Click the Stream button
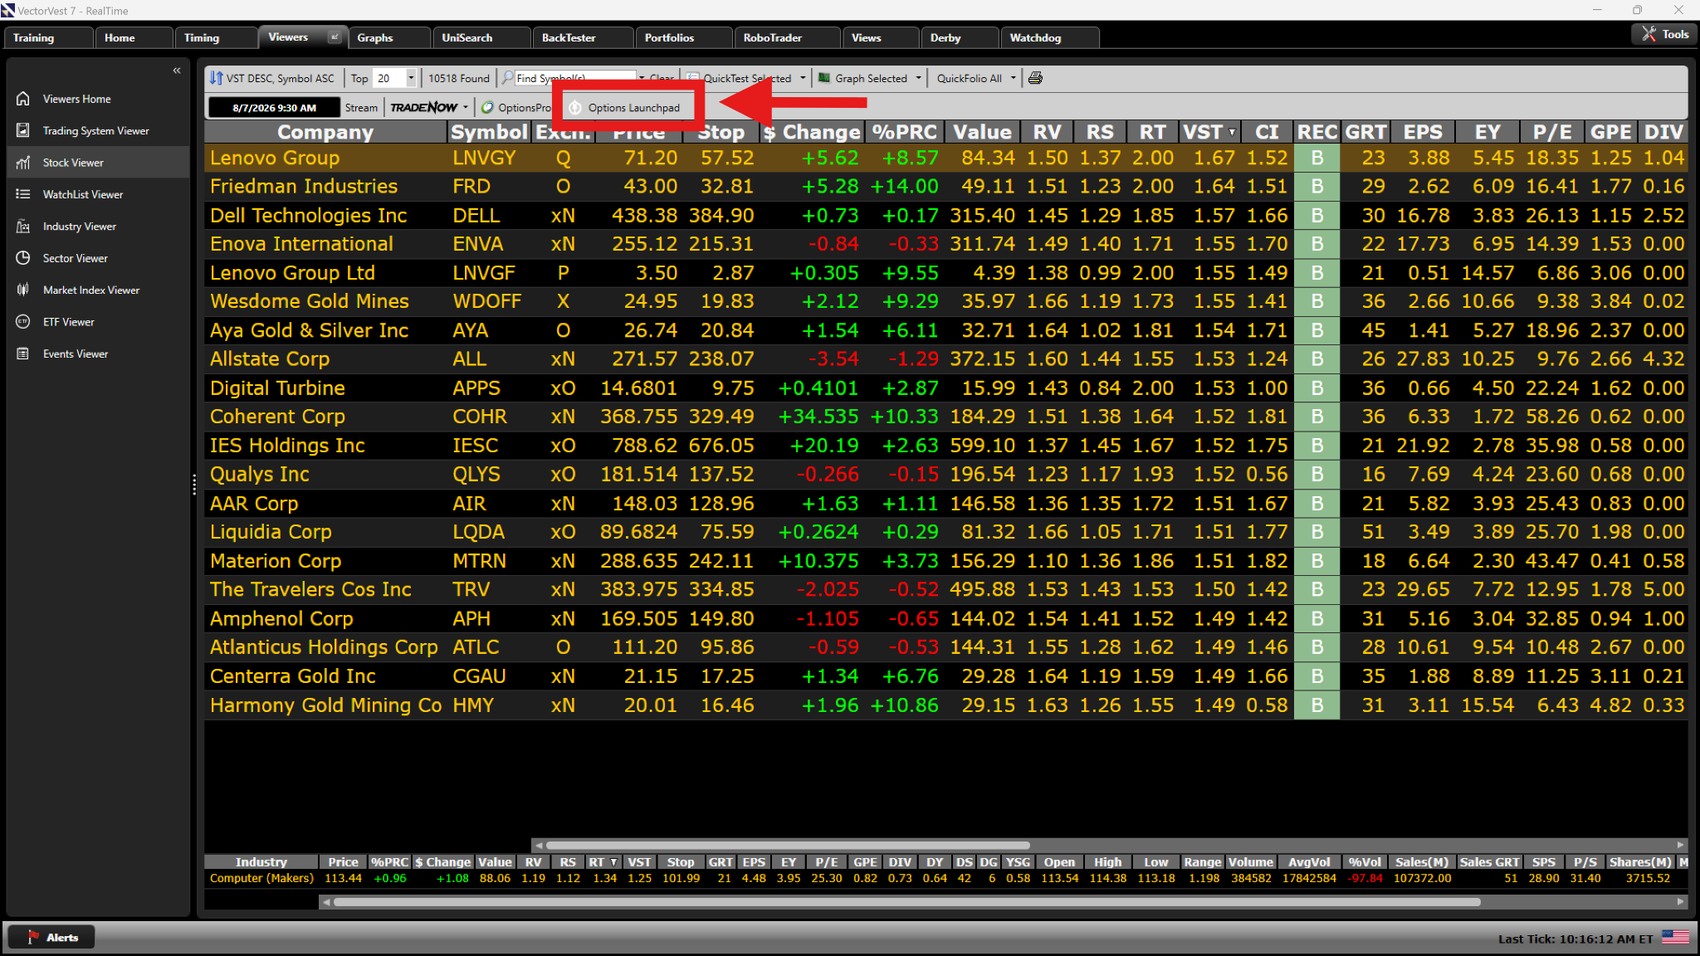This screenshot has height=956, width=1700. pos(361,107)
